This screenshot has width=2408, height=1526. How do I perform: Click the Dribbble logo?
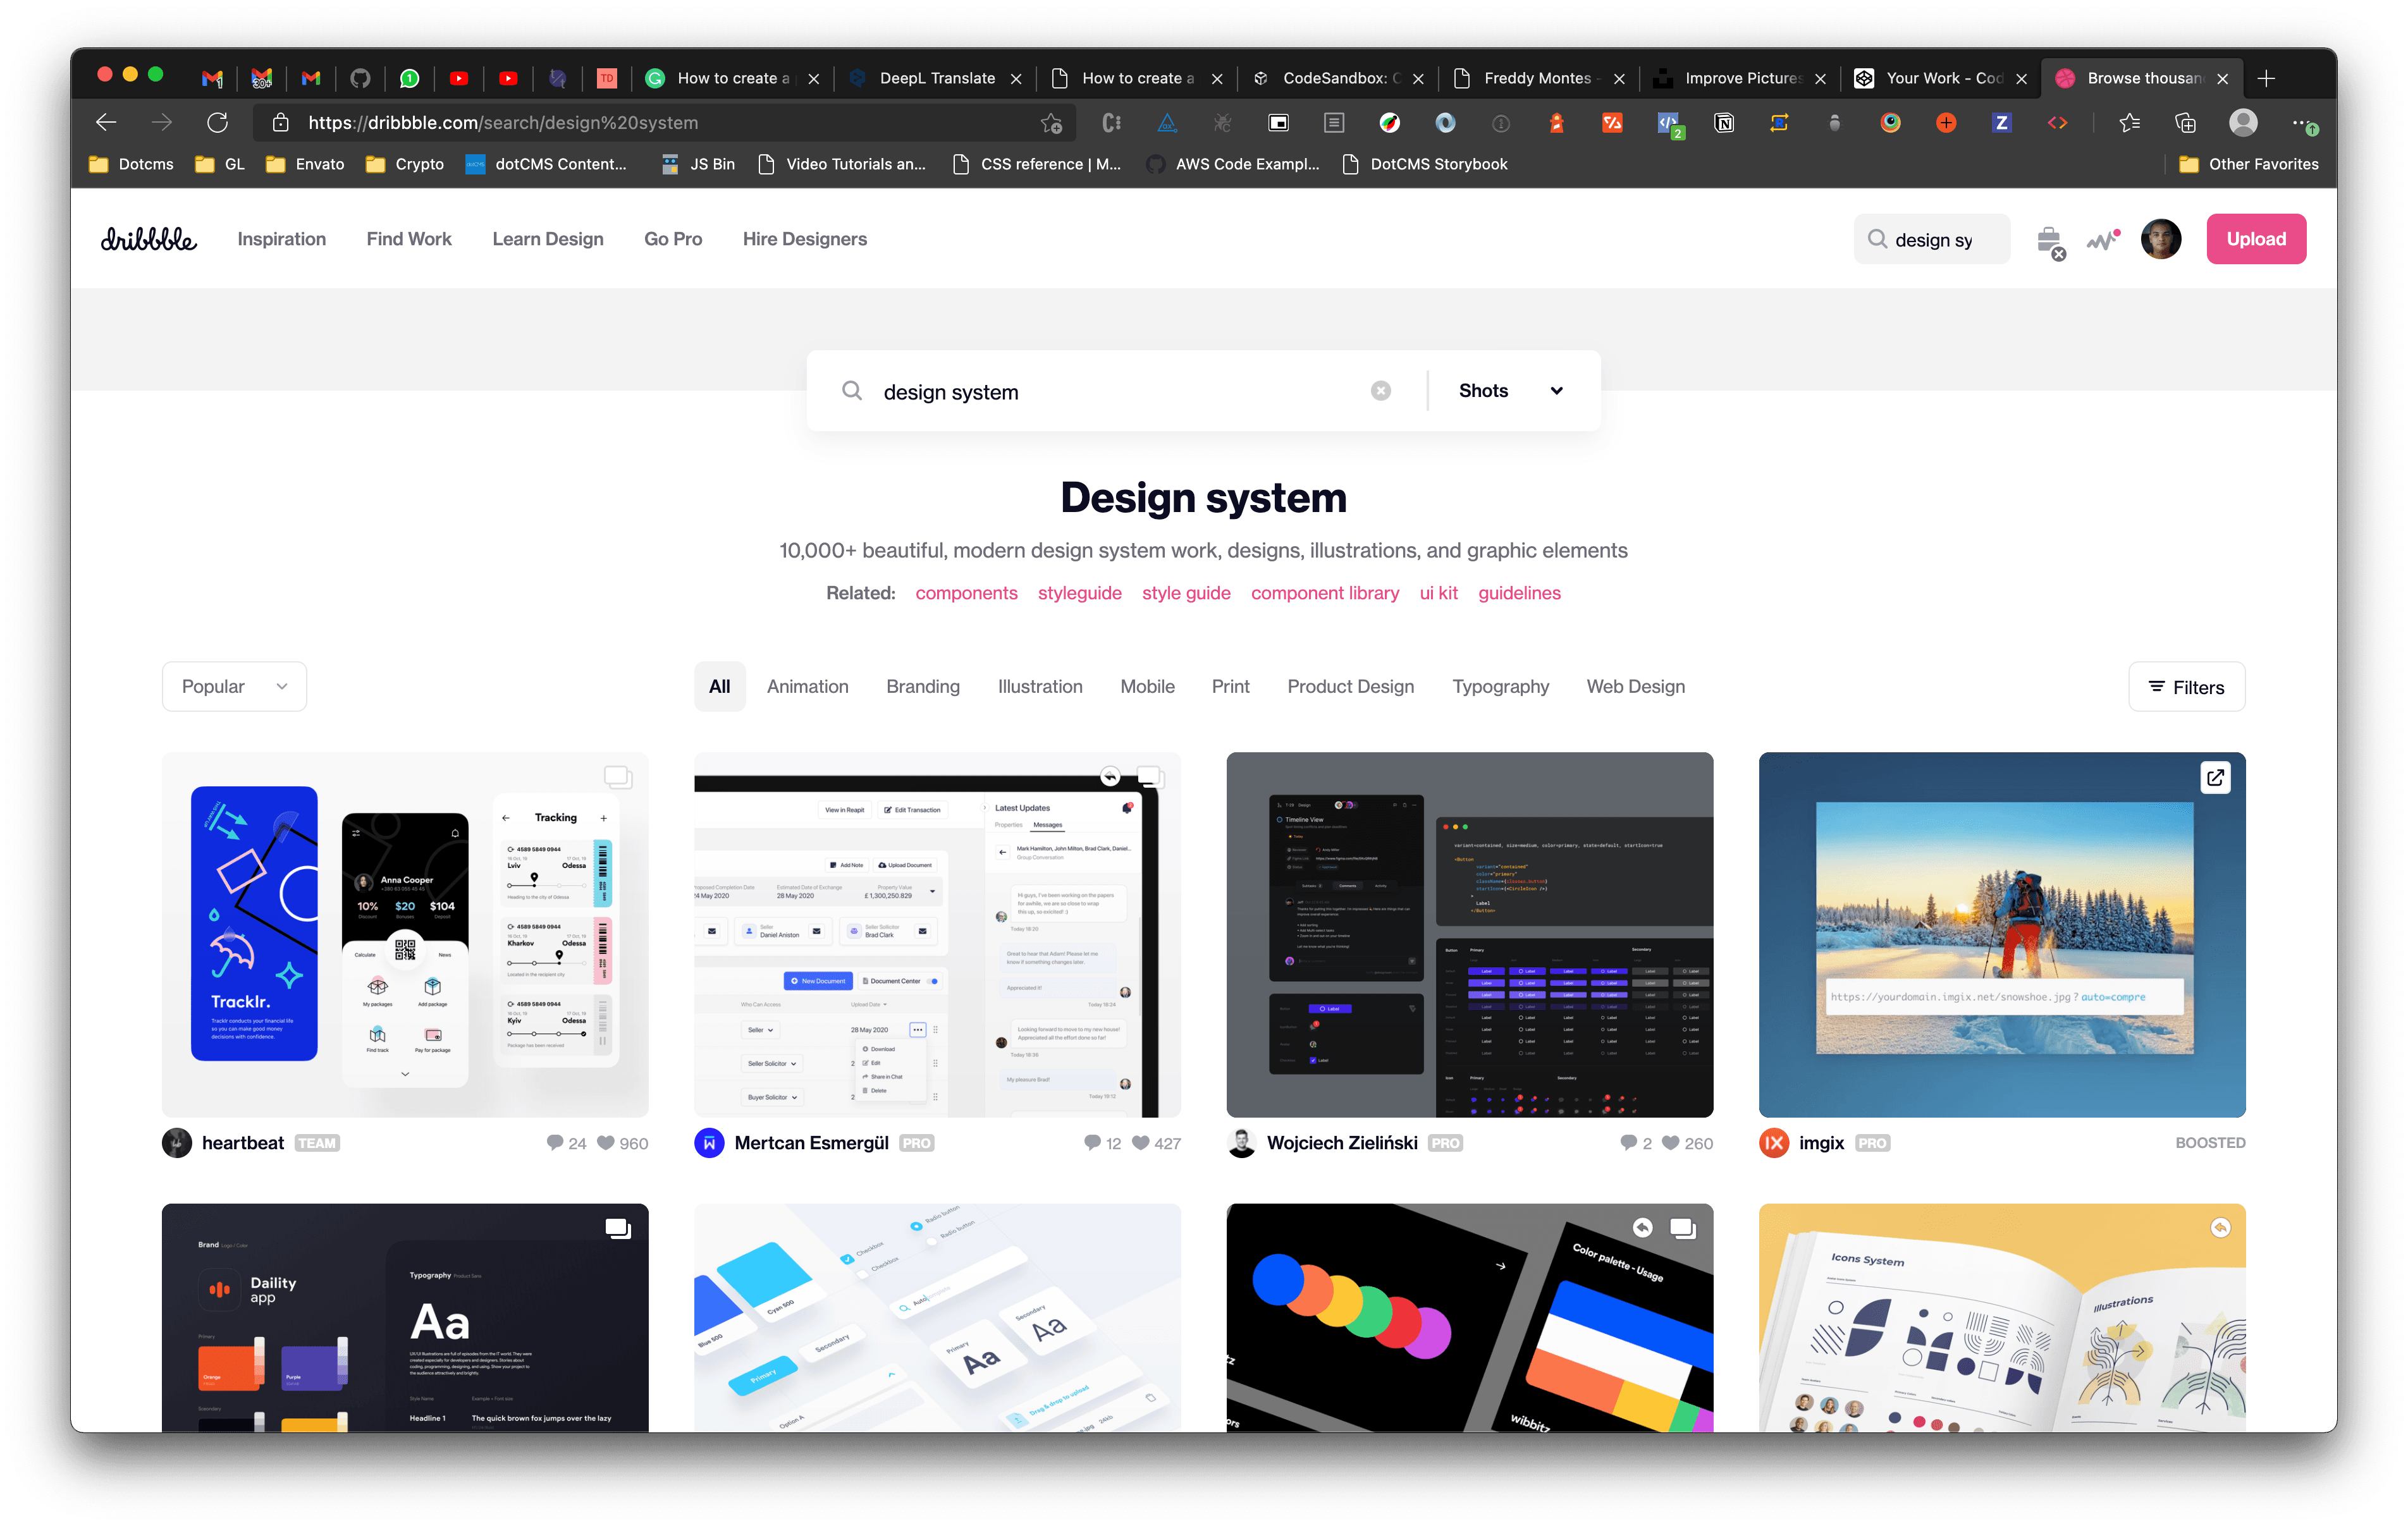[148, 239]
